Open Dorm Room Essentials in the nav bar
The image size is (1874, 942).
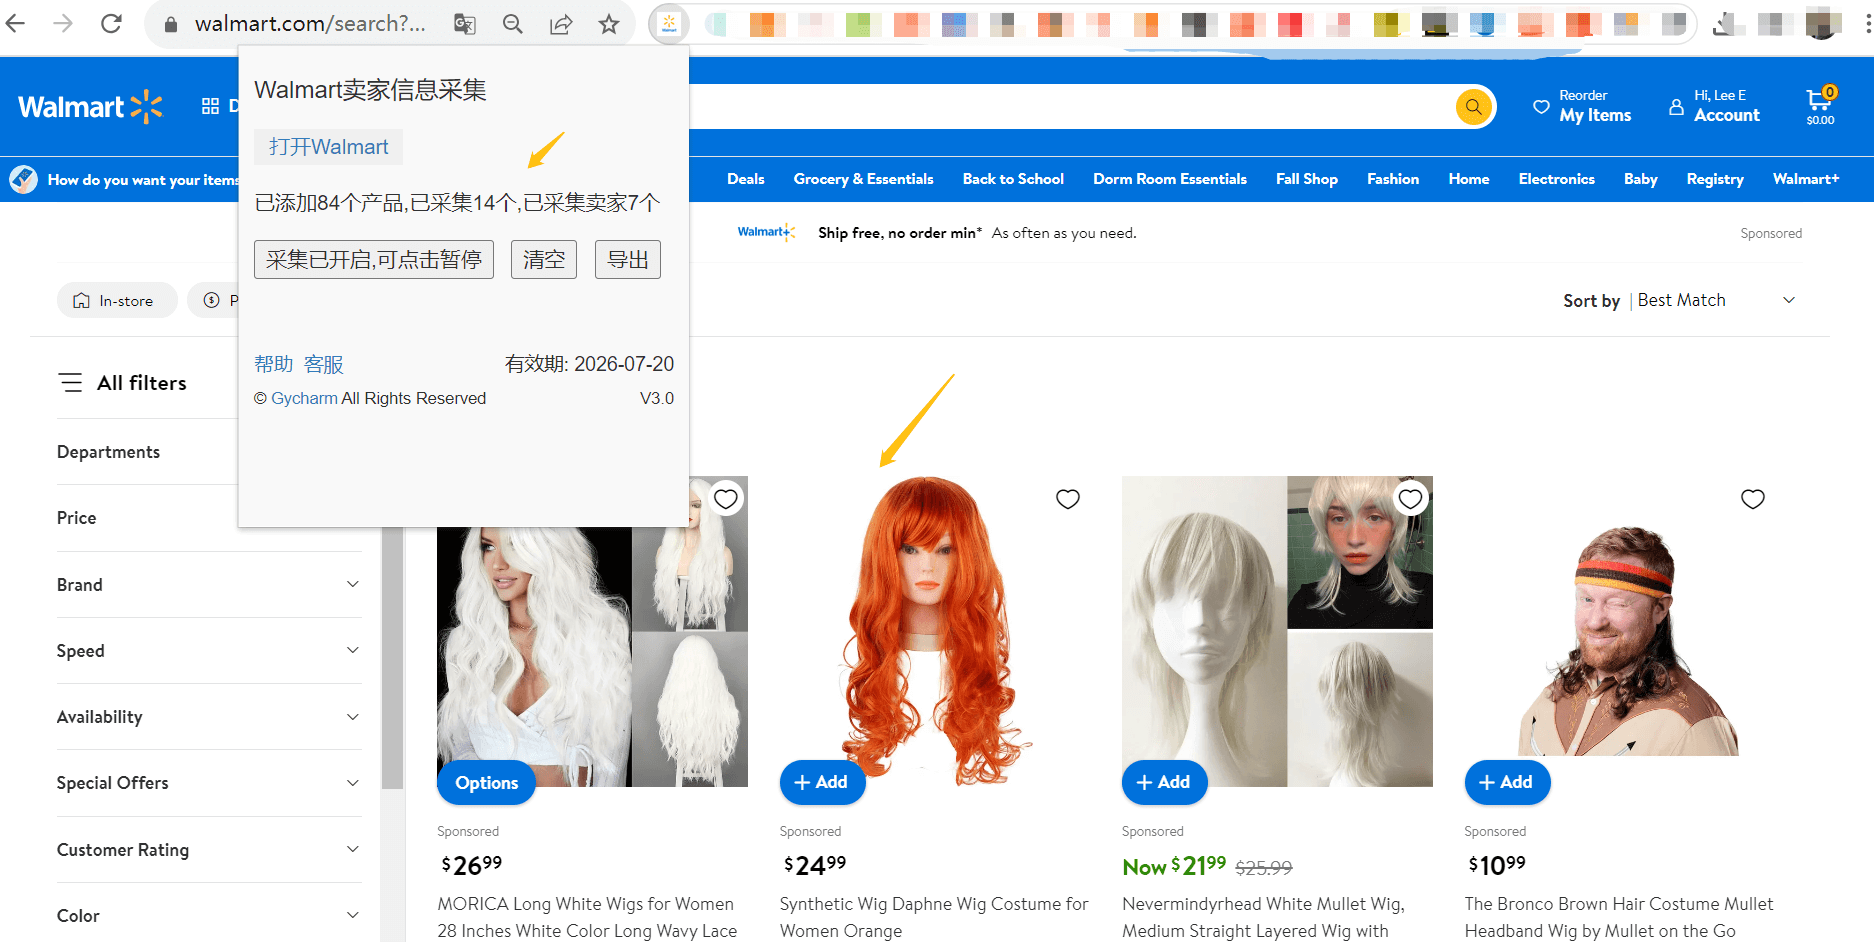point(1170,179)
